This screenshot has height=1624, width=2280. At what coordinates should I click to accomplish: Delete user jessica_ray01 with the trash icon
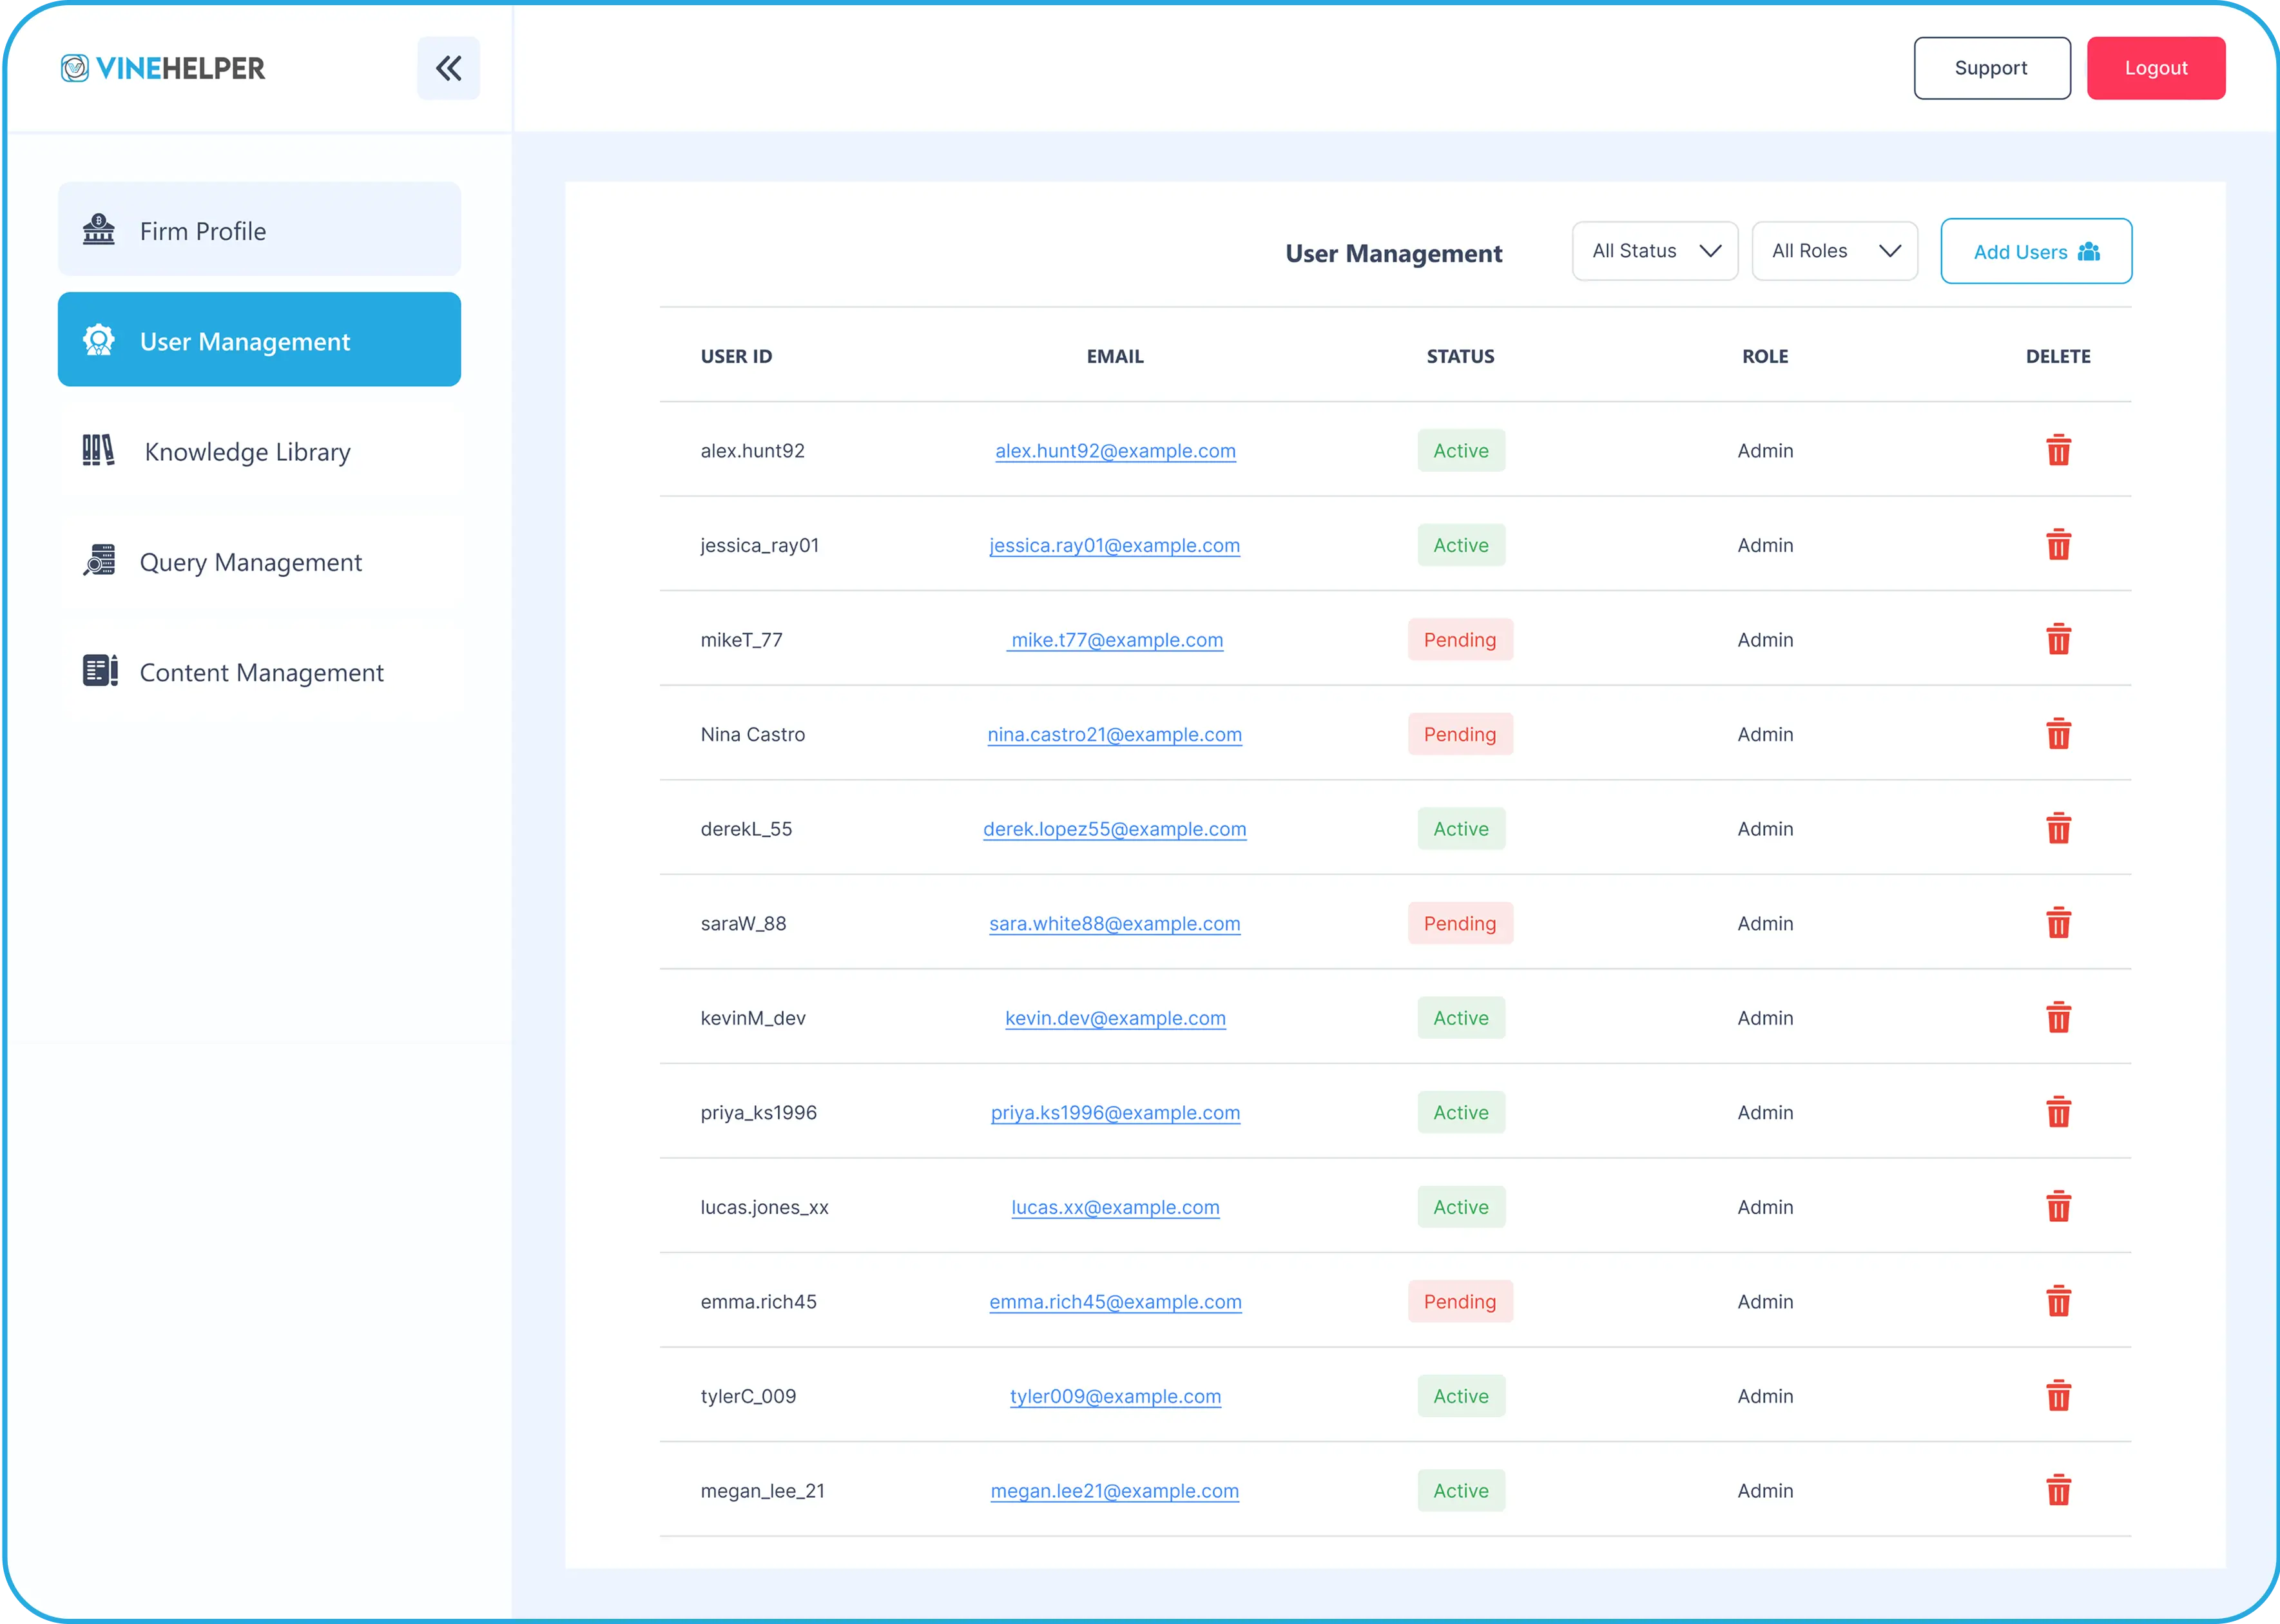pyautogui.click(x=2058, y=545)
